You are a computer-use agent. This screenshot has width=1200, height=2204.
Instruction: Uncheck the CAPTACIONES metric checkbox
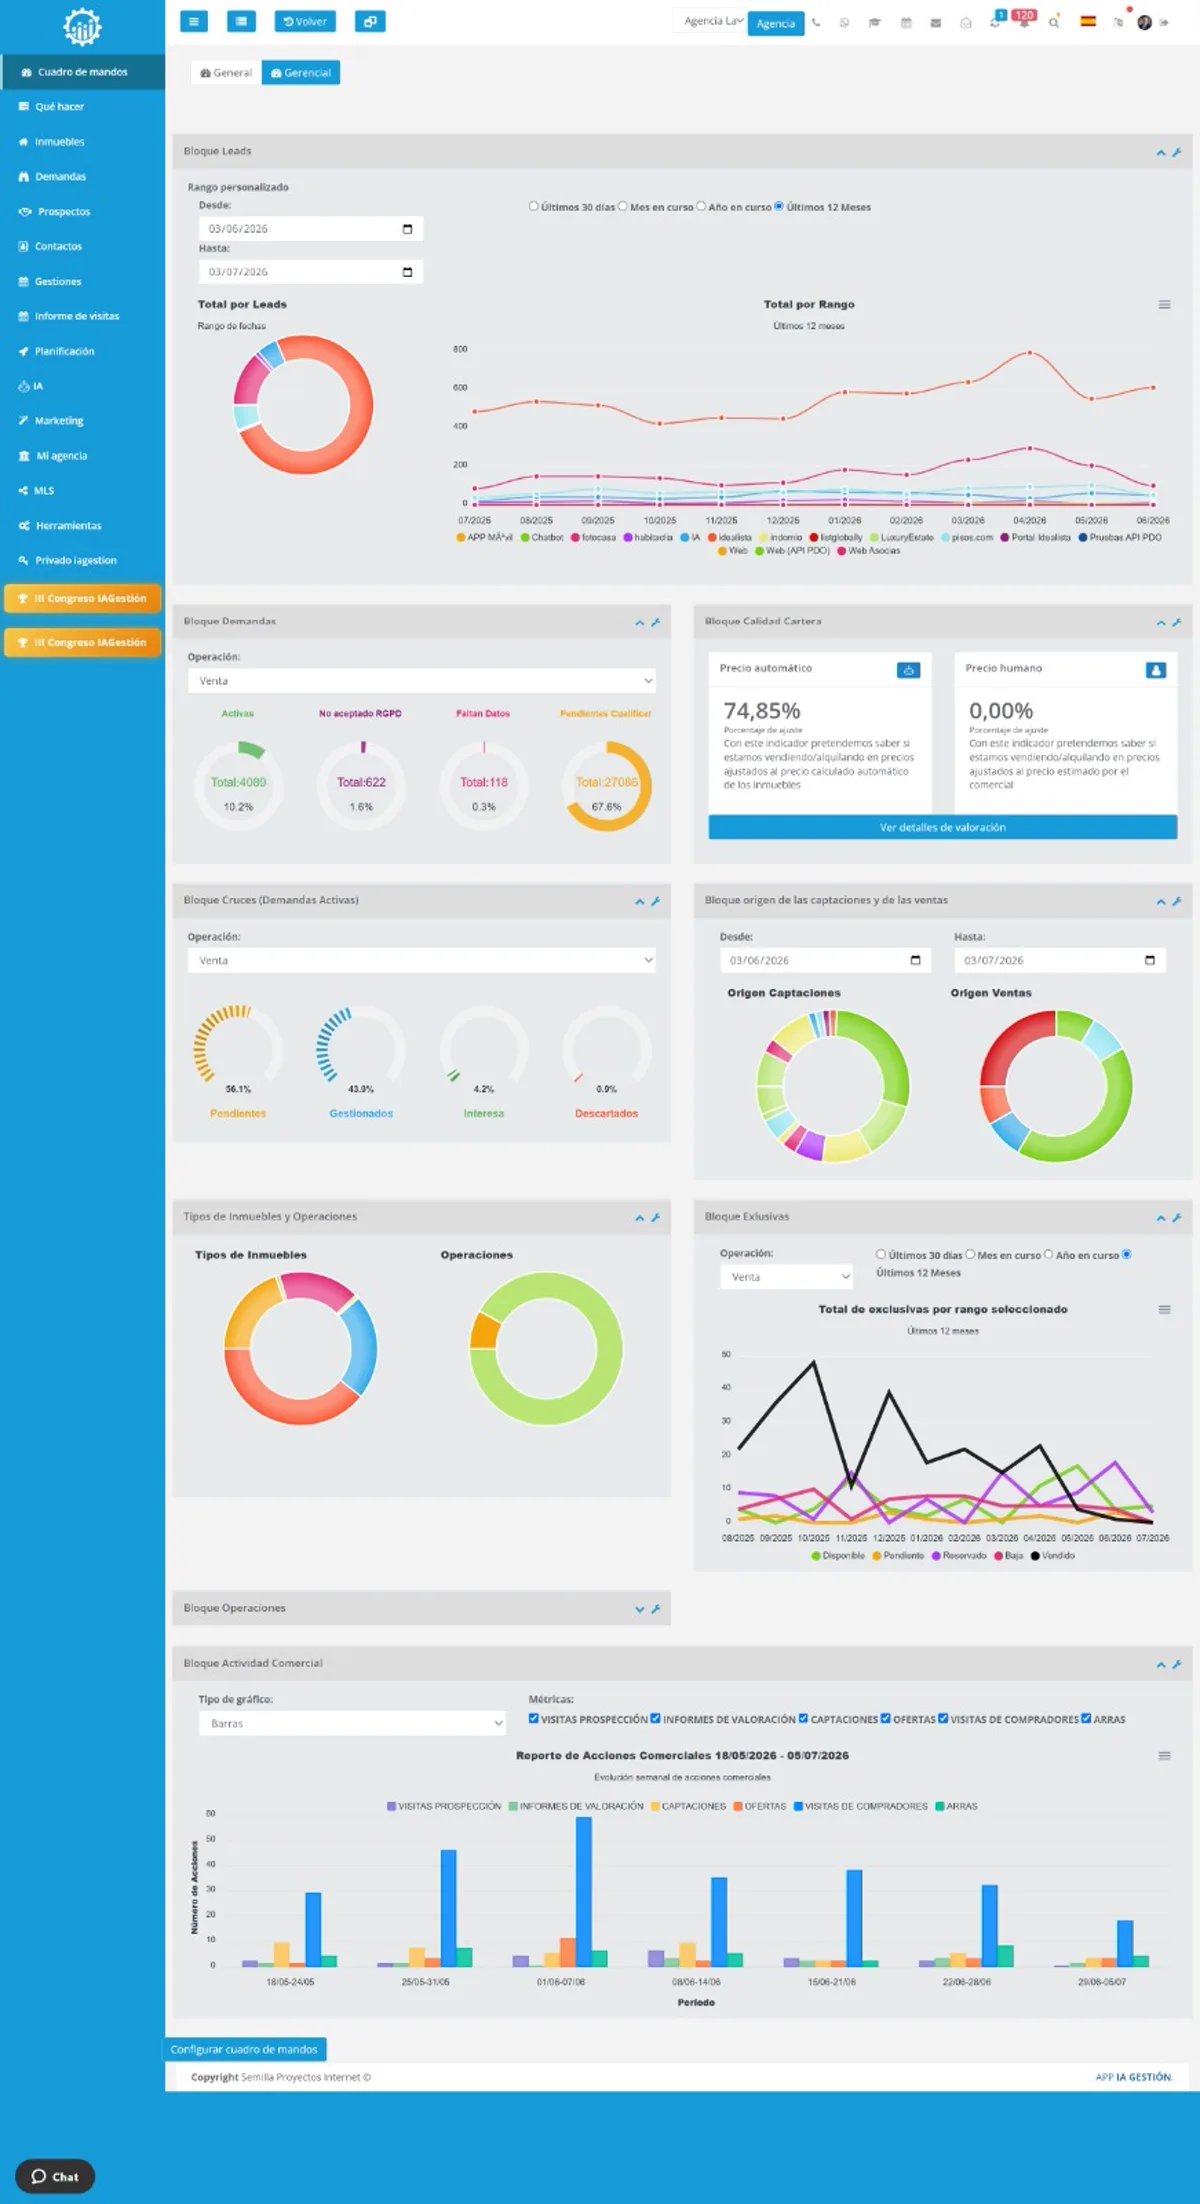tap(803, 1718)
